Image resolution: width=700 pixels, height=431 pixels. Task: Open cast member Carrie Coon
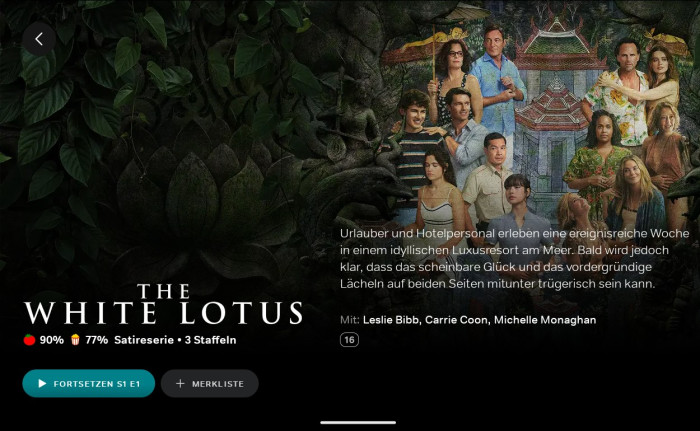tap(457, 320)
